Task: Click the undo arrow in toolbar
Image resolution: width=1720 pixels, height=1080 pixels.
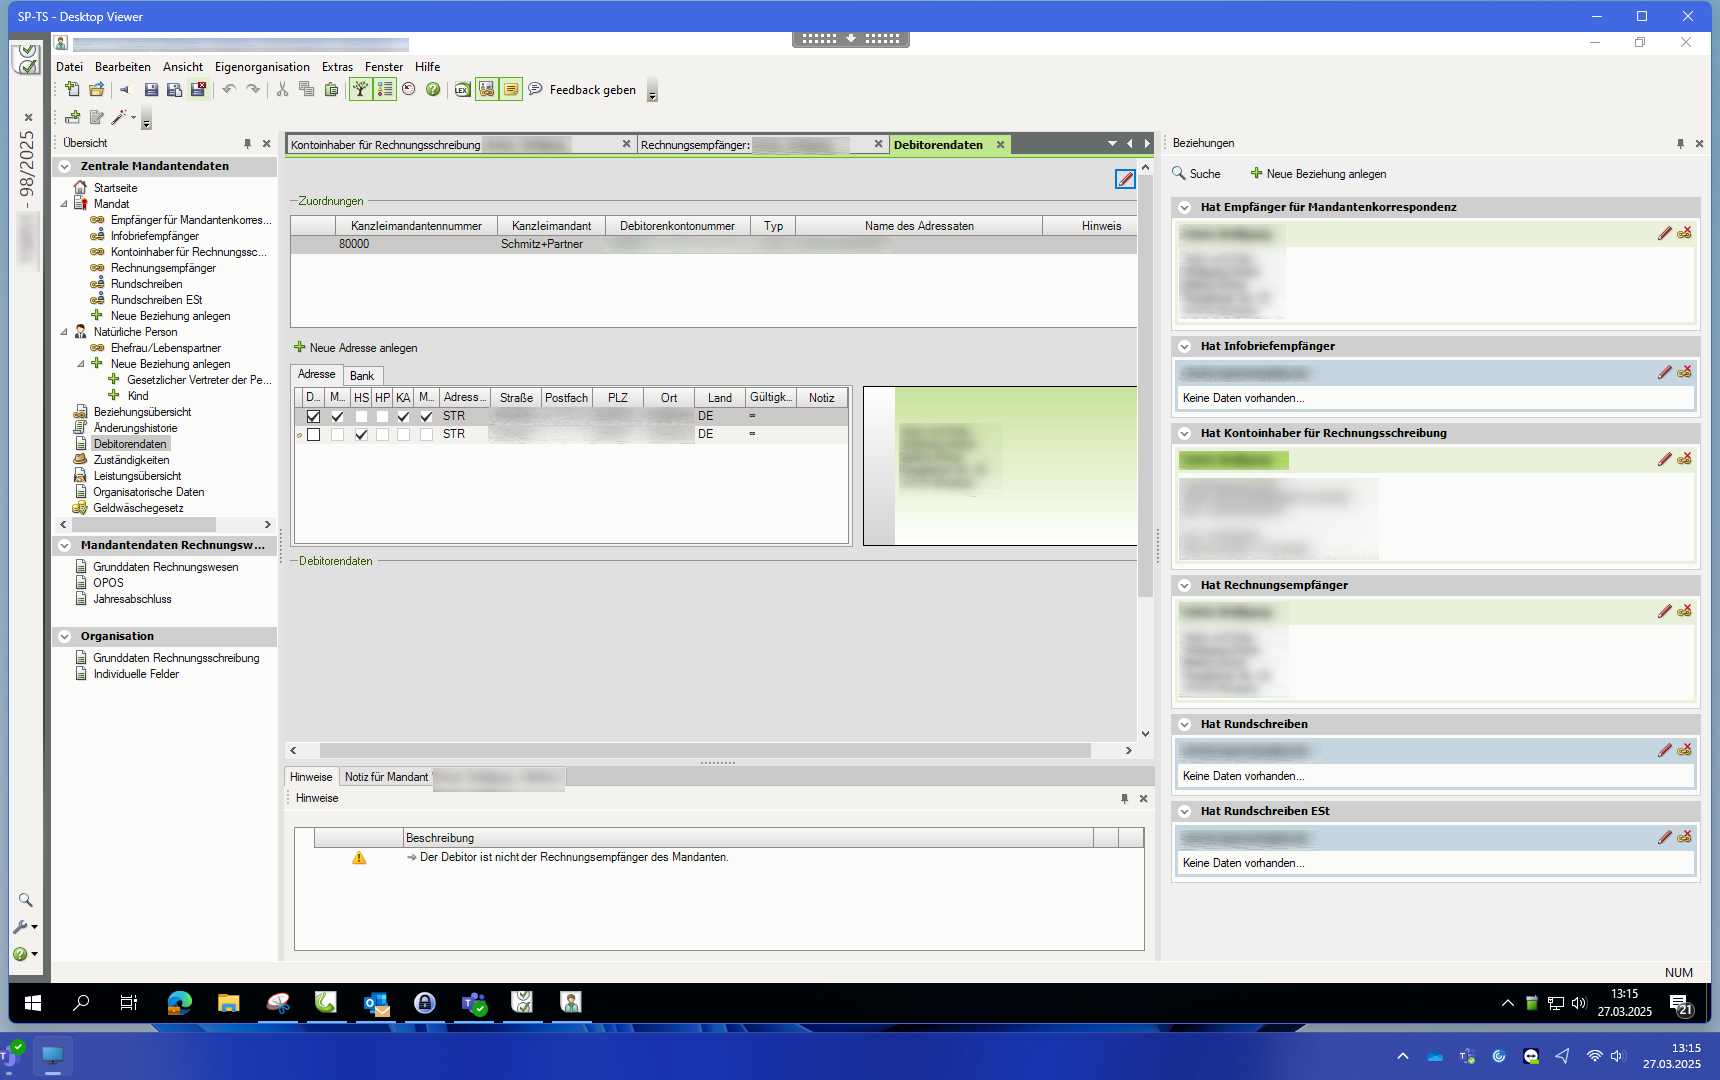Action: (229, 90)
